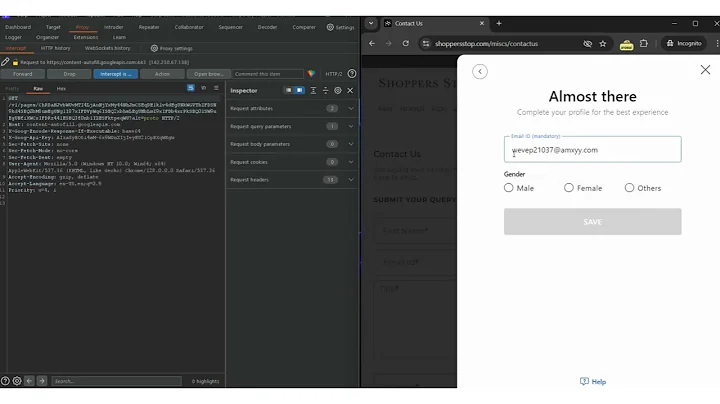Expand Request cookies section
This screenshot has height=404, width=720.
click(x=351, y=162)
